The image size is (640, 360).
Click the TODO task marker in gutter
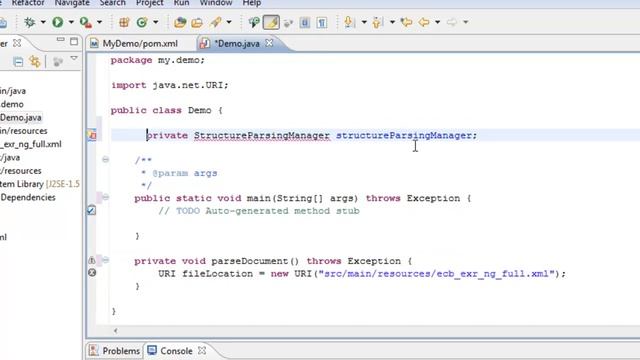point(91,211)
